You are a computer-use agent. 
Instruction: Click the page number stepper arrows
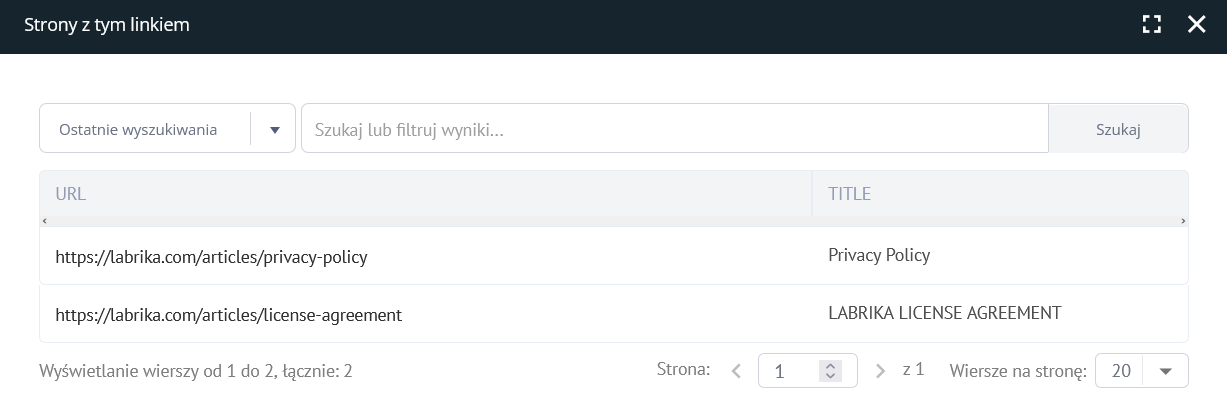[x=829, y=371]
